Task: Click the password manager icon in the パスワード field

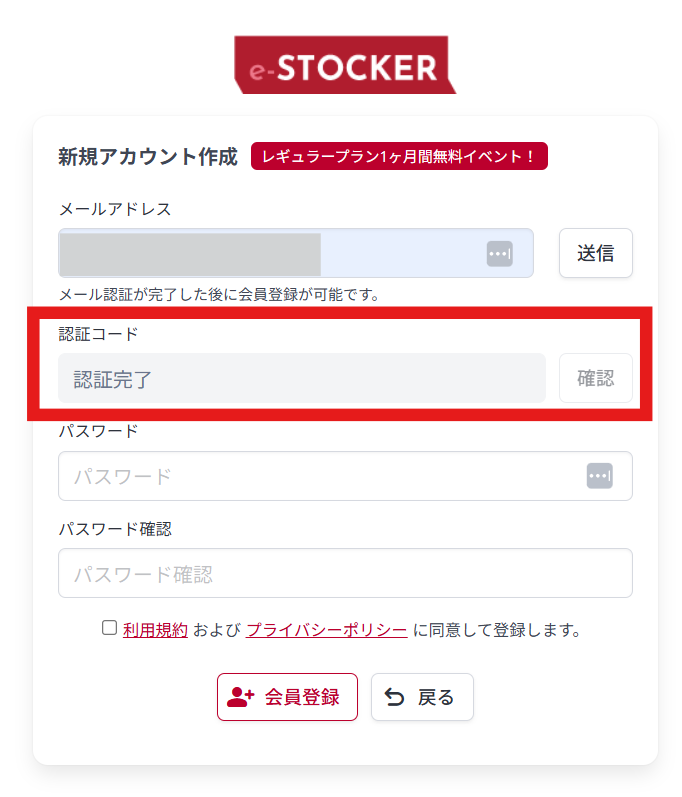Action: [x=599, y=476]
